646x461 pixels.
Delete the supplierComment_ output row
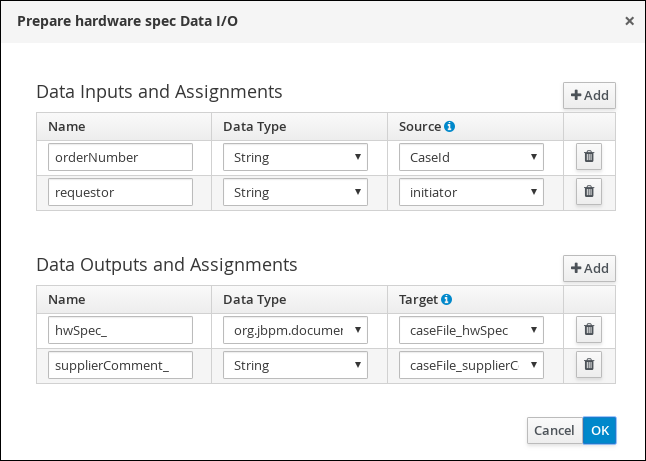pos(589,365)
